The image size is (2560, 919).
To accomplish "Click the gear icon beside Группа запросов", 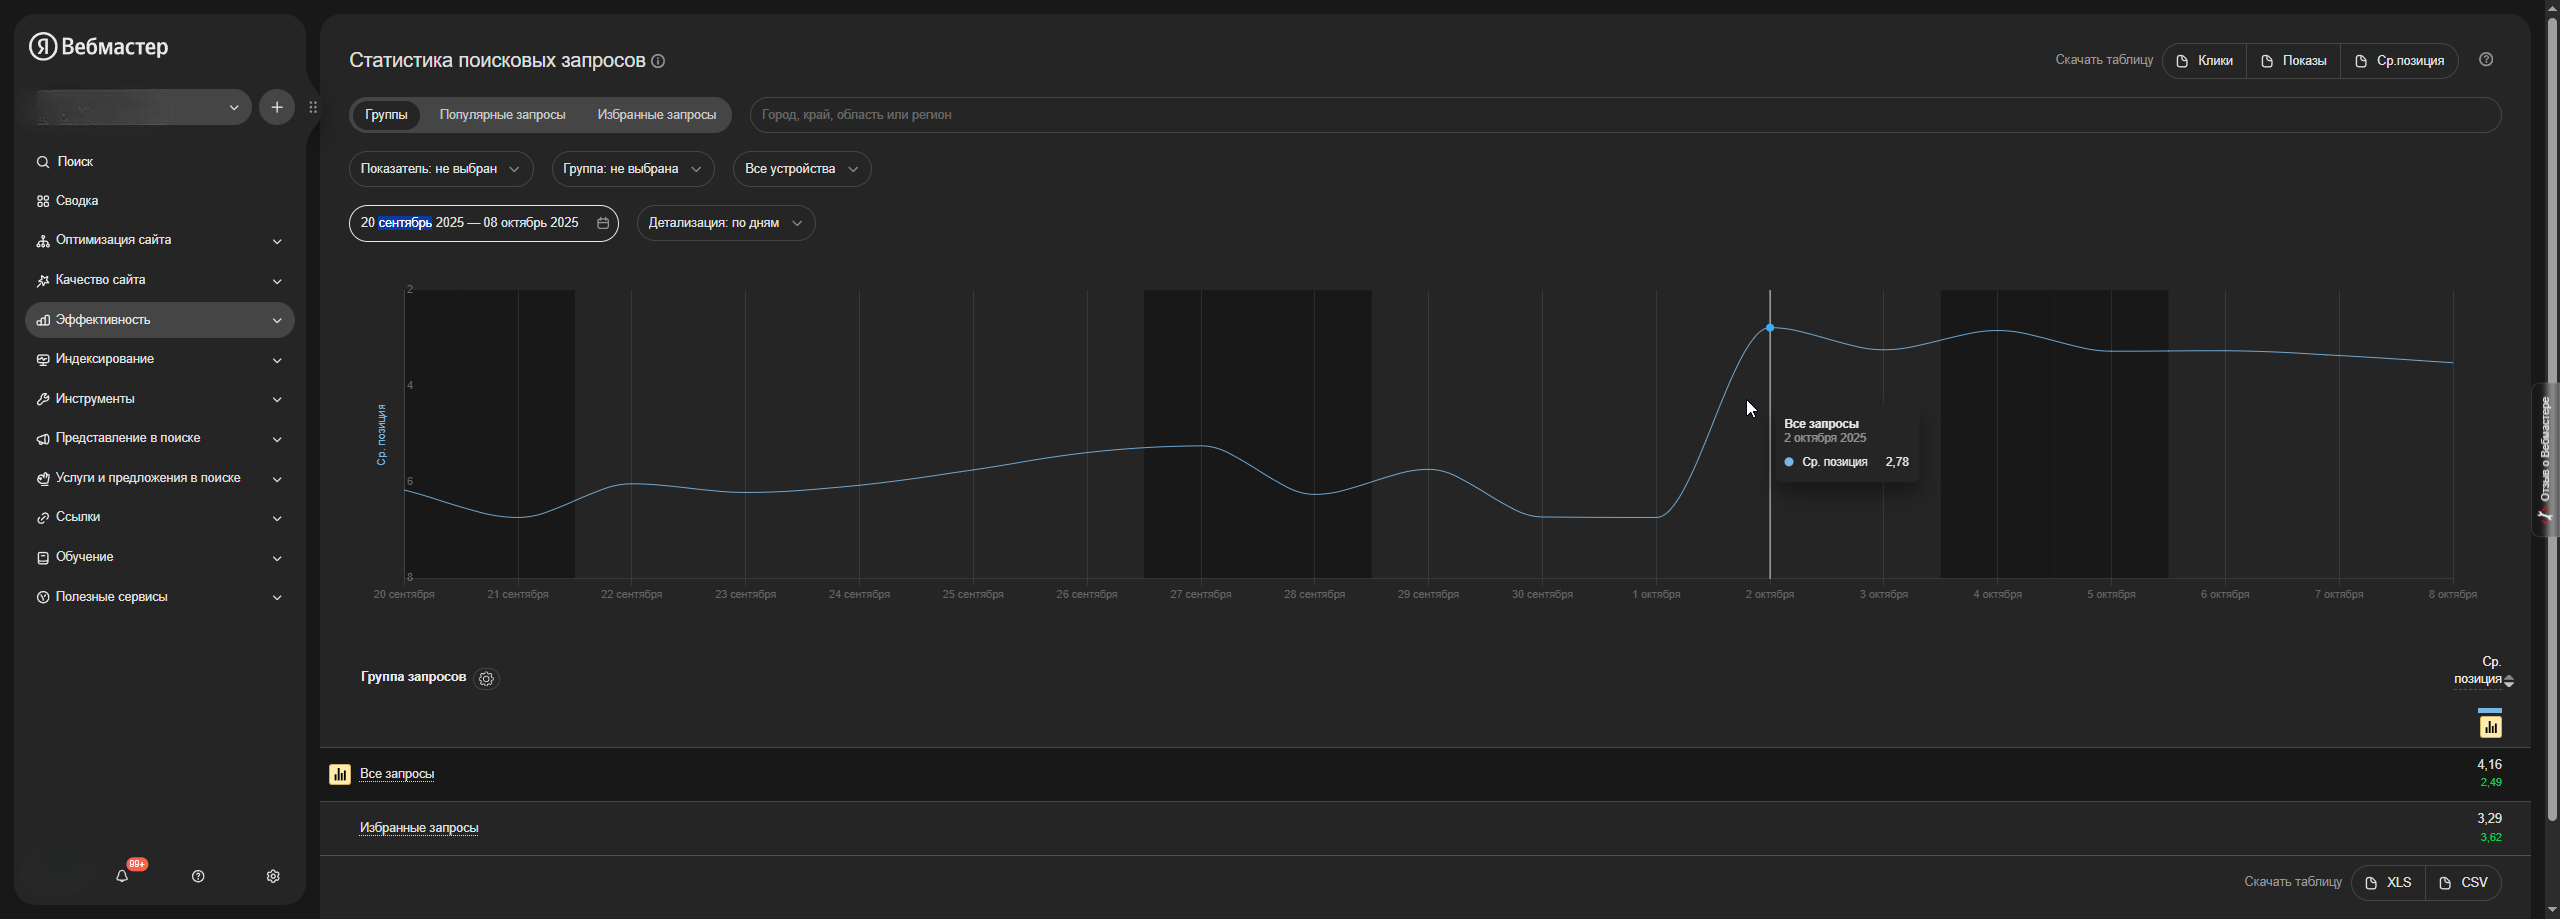I will (486, 678).
